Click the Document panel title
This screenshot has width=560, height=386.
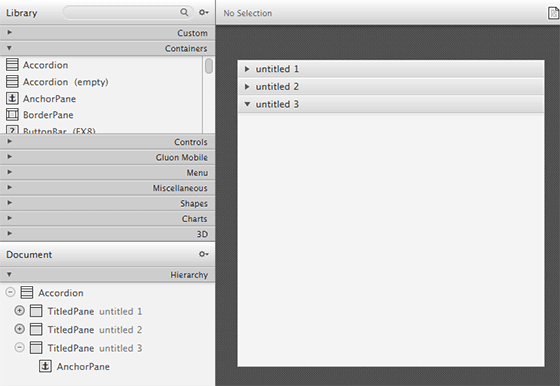pos(29,255)
